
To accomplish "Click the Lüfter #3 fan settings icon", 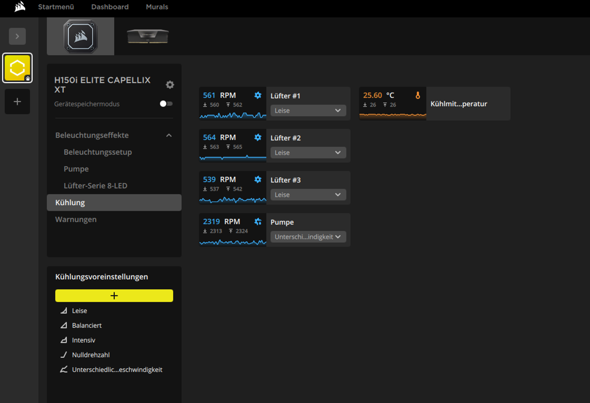I will pyautogui.click(x=258, y=179).
